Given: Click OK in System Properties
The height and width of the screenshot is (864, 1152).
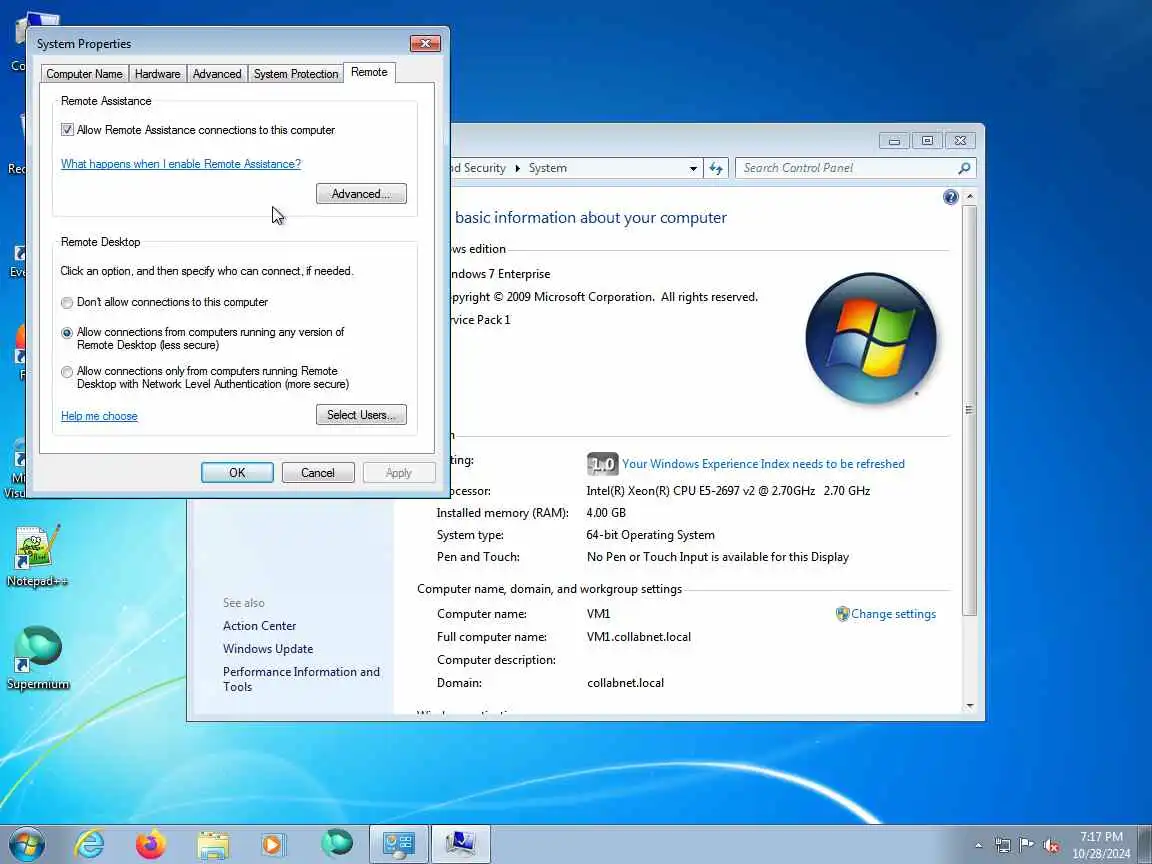Looking at the screenshot, I should (237, 472).
